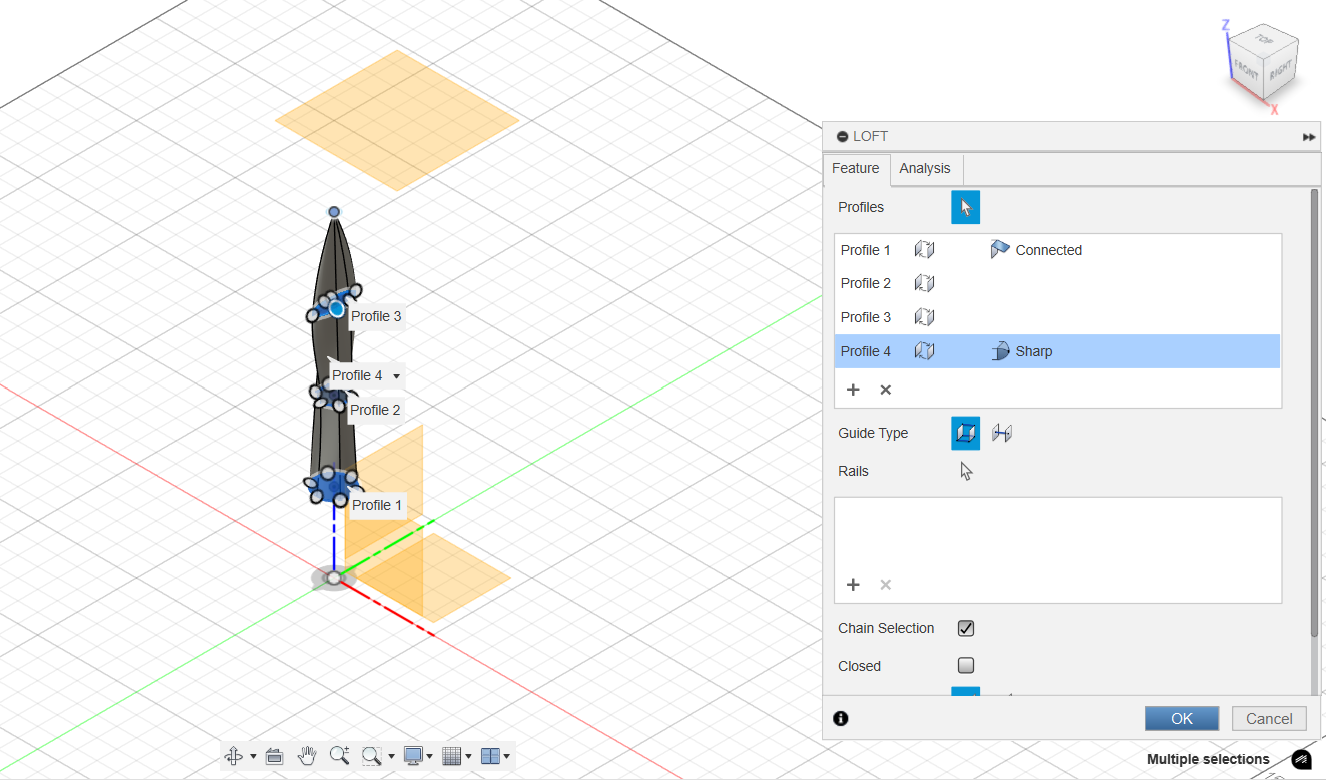The height and width of the screenshot is (780, 1326).
Task: Click the Profile 3 label in viewport
Action: coord(376,316)
